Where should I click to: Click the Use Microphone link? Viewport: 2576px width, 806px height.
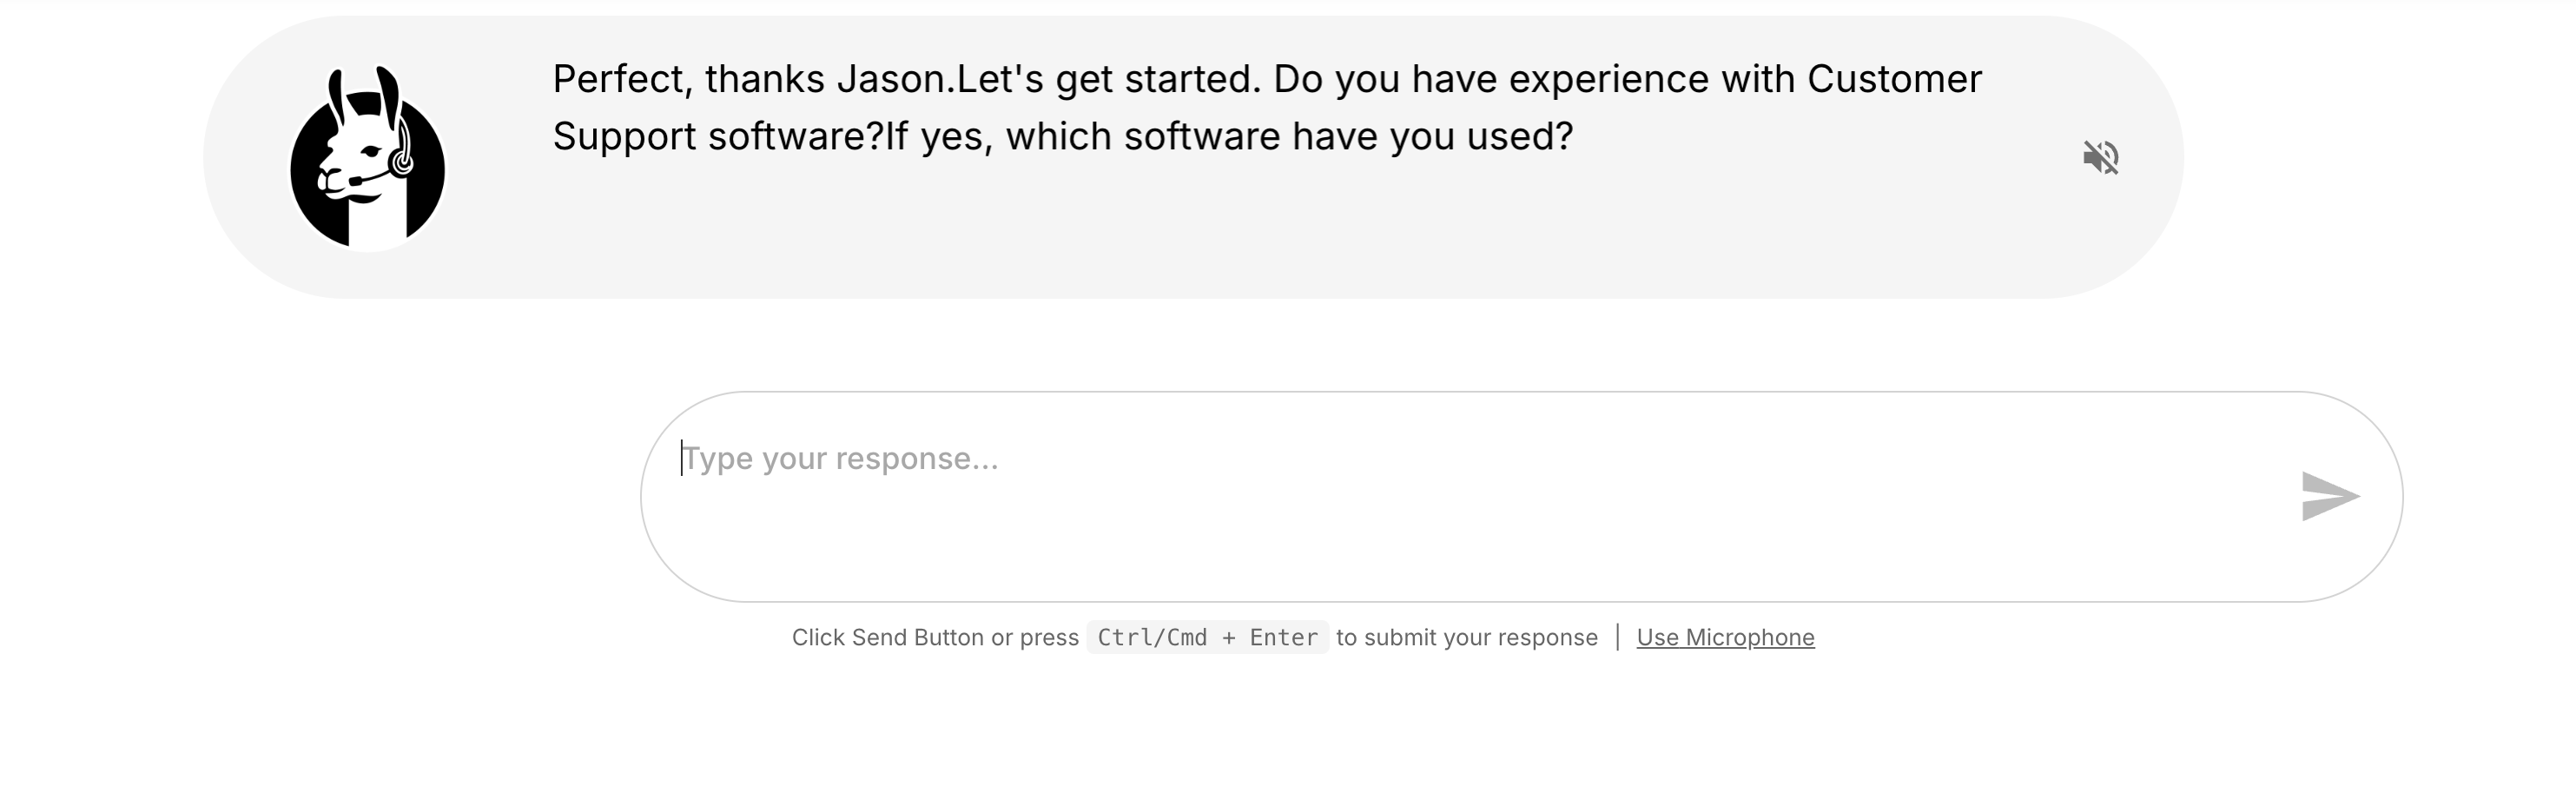tap(1724, 637)
